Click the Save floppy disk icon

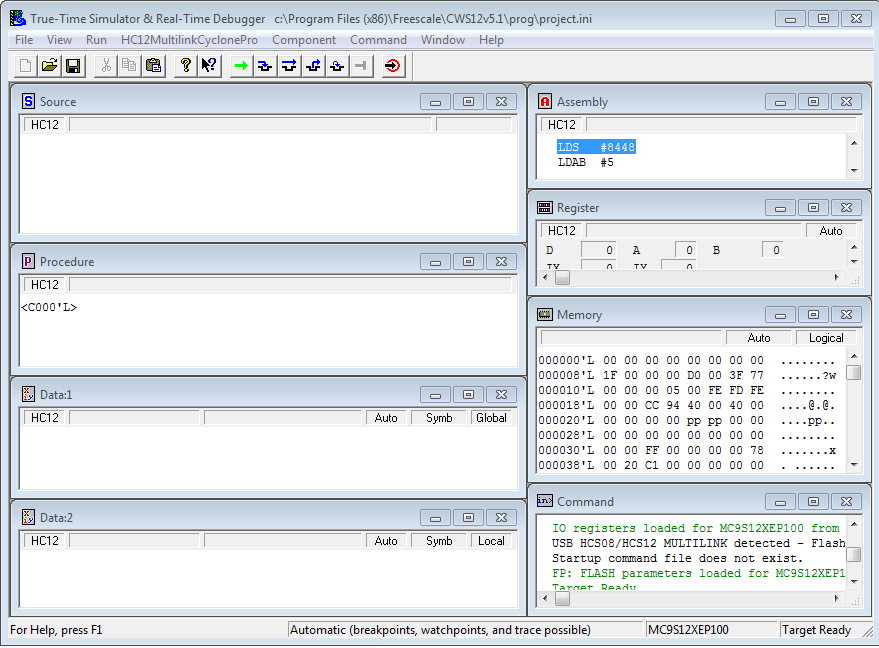pyautogui.click(x=73, y=66)
